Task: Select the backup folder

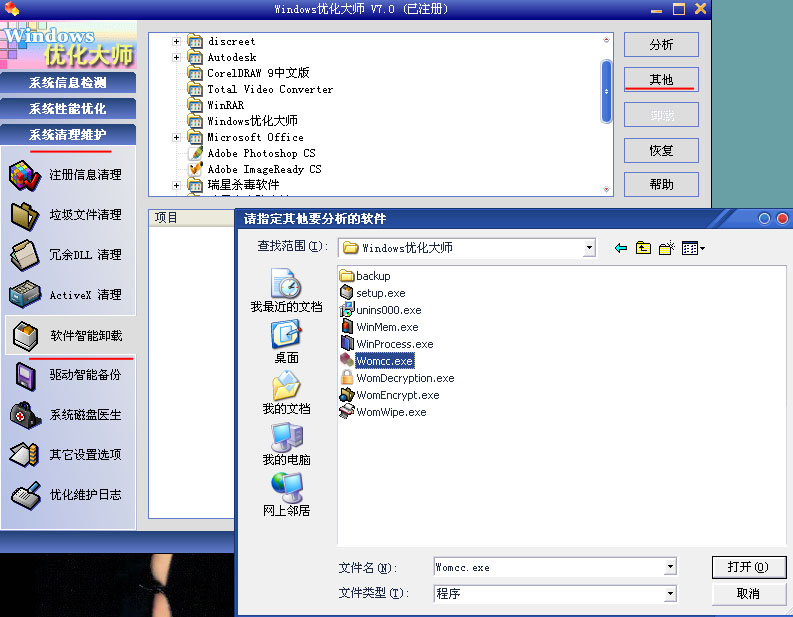Action: click(x=365, y=276)
